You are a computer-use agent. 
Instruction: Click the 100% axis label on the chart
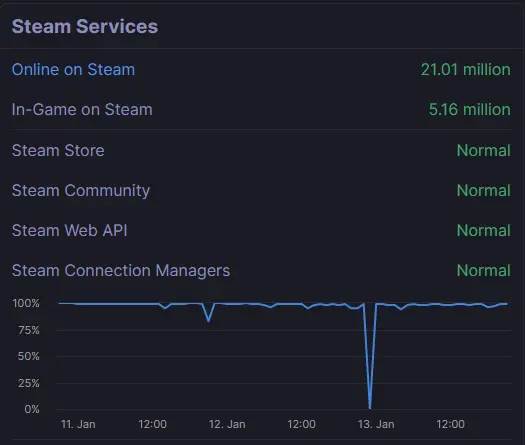(x=26, y=303)
